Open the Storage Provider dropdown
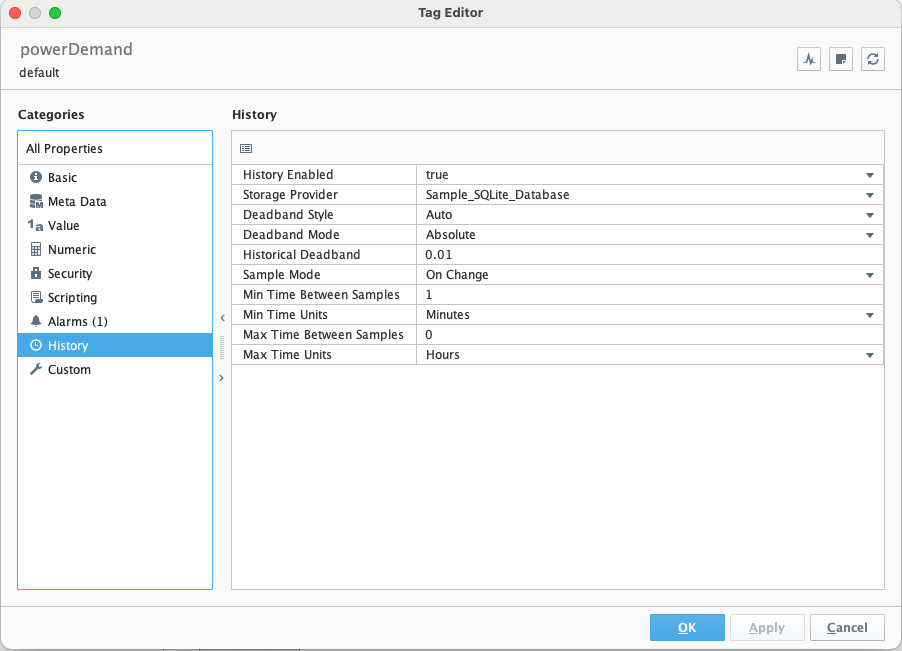 (x=870, y=195)
